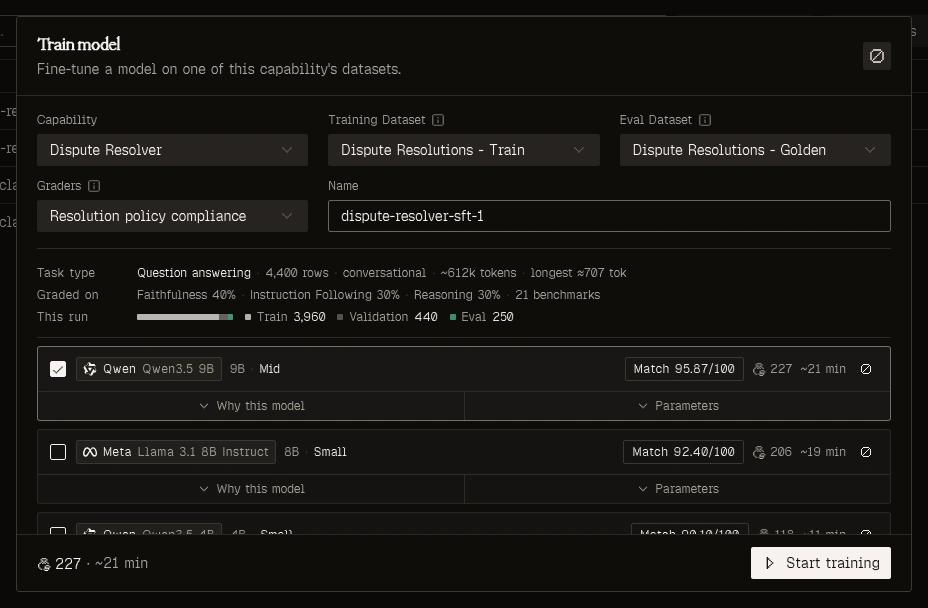The image size is (928, 608).
Task: Start training button
Action: (820, 563)
